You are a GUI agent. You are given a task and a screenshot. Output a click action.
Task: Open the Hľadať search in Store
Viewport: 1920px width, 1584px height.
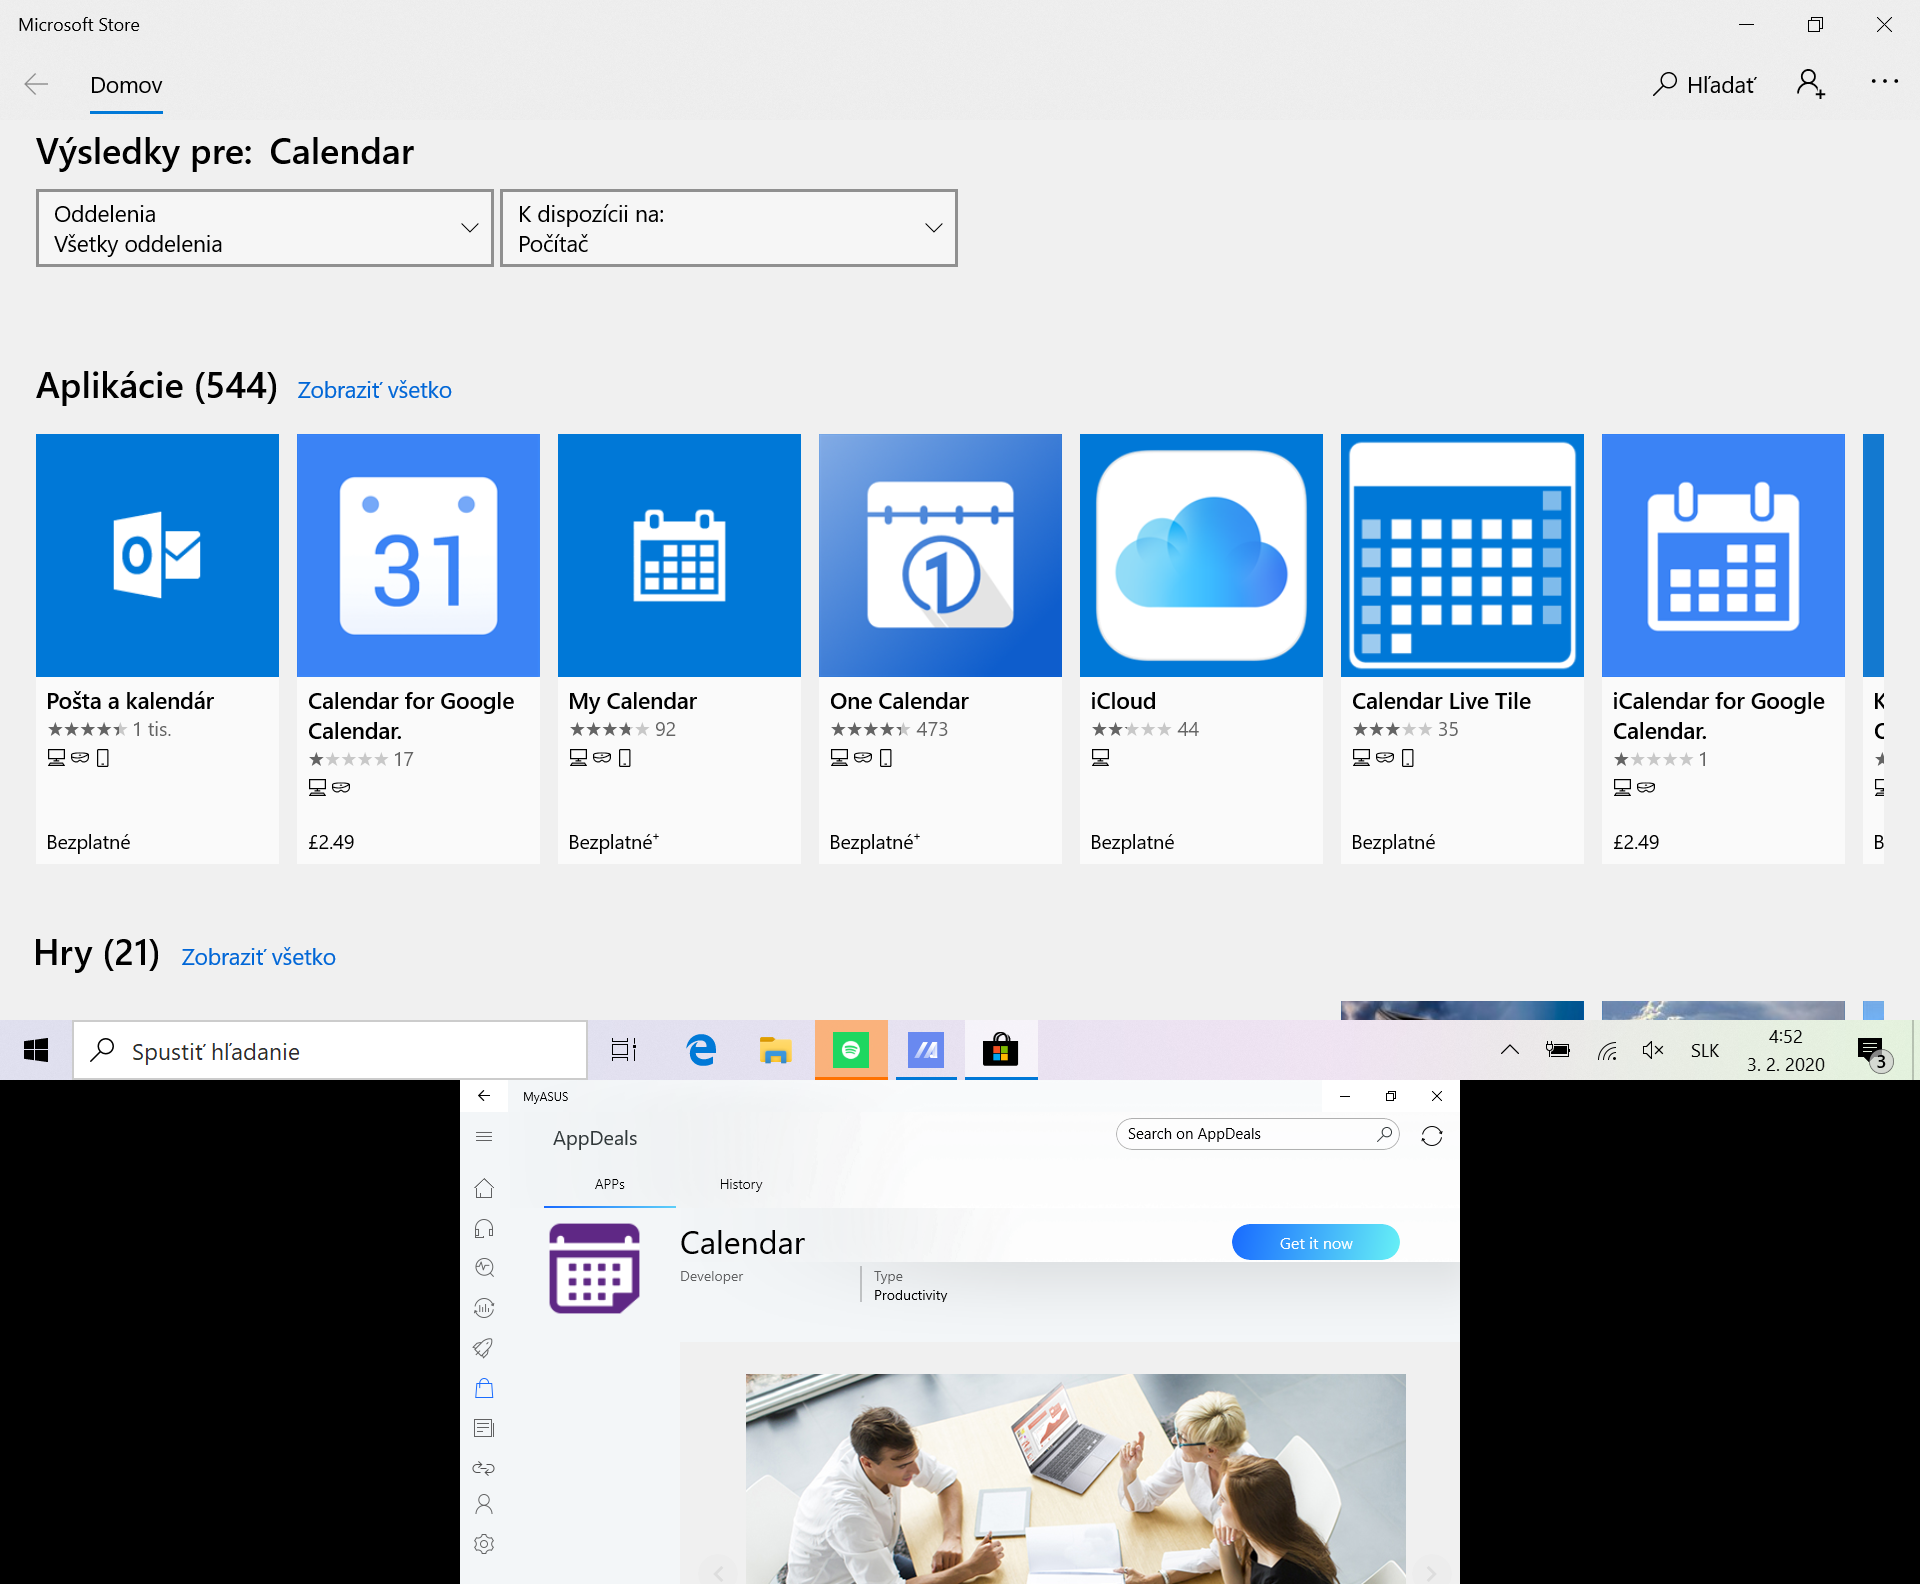pyautogui.click(x=1704, y=85)
